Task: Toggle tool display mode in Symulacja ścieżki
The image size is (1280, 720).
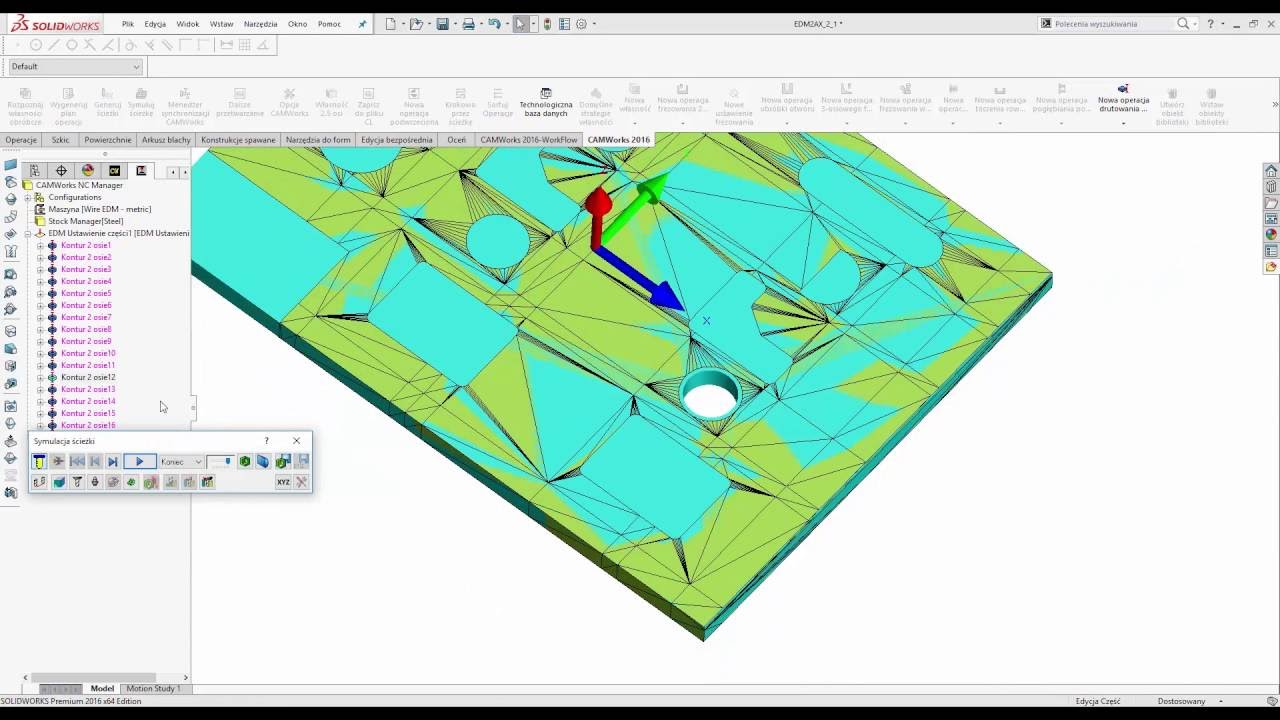Action: click(39, 461)
